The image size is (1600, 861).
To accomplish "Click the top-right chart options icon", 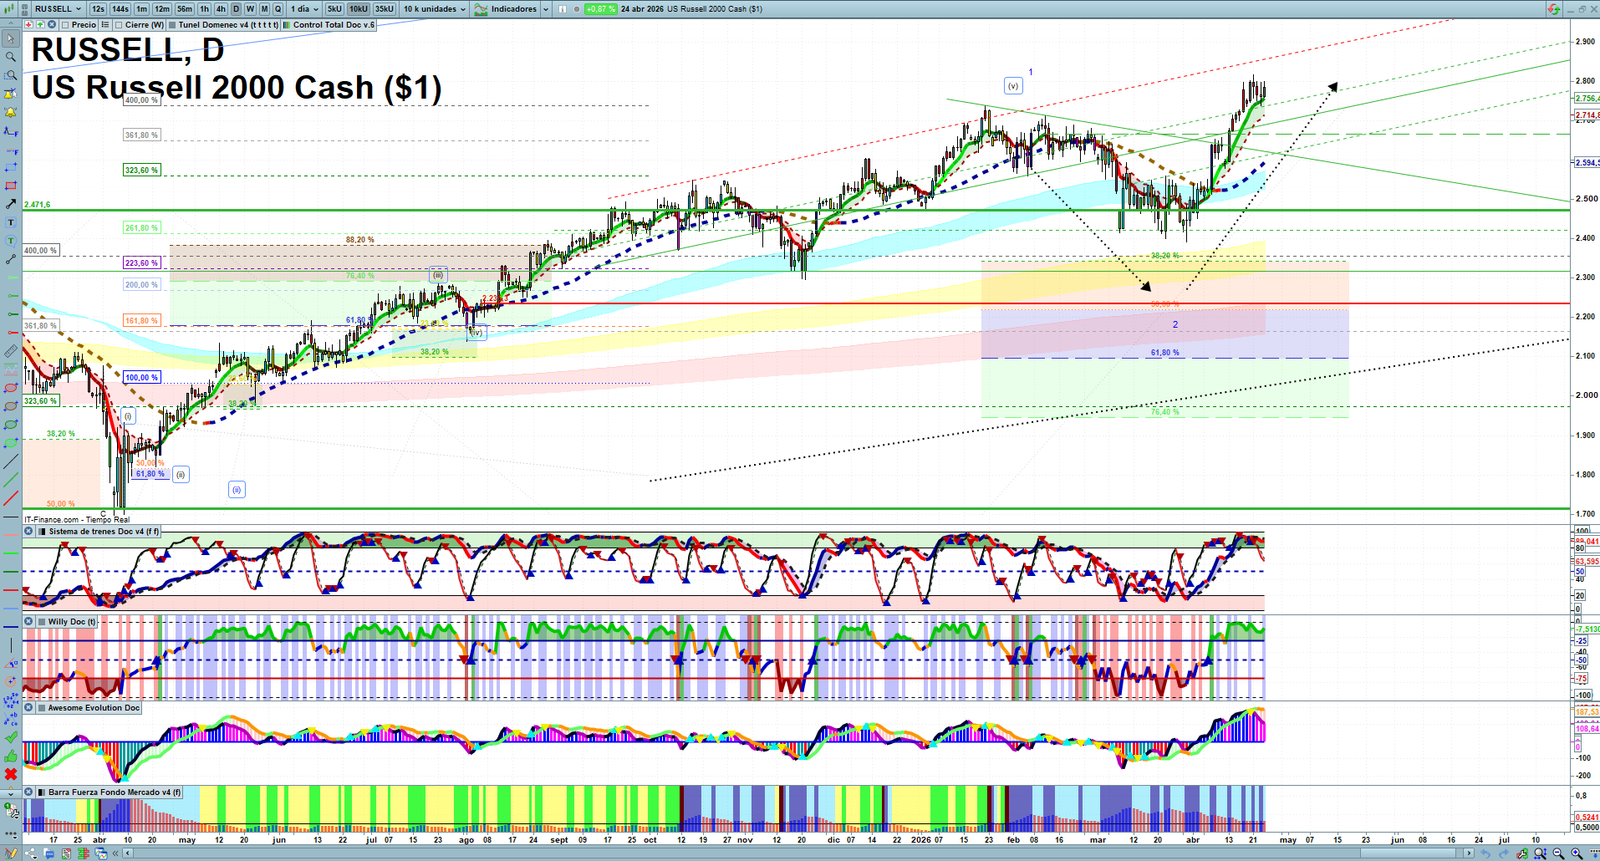I will click(x=1553, y=9).
